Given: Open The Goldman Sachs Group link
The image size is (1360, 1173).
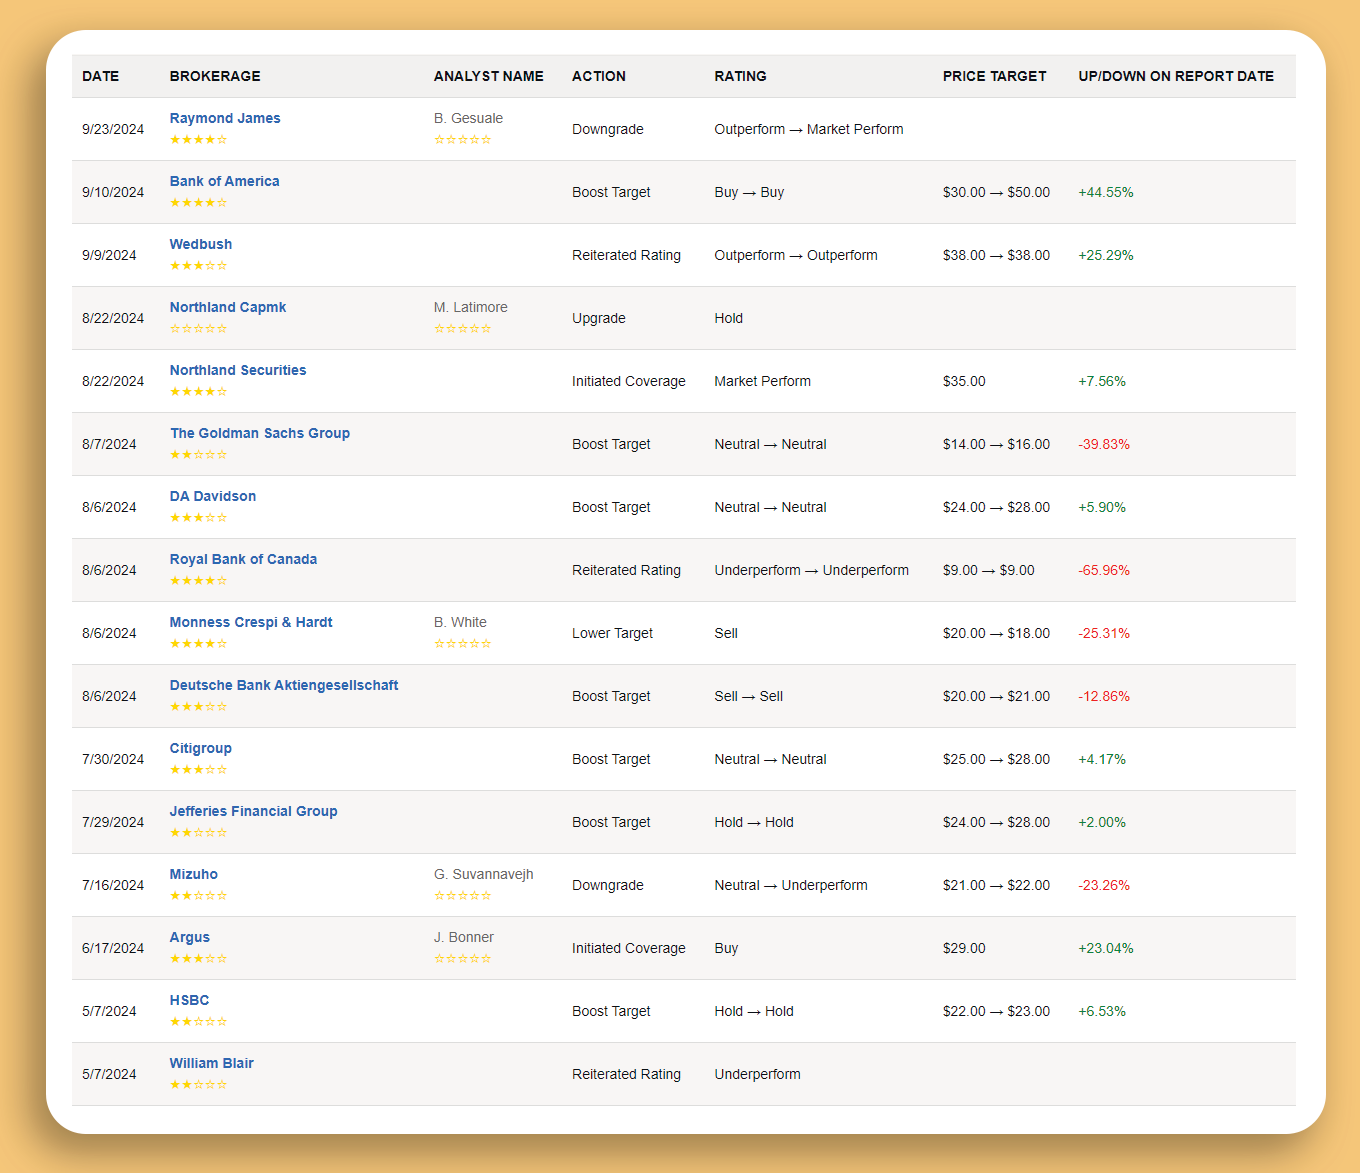Looking at the screenshot, I should [x=260, y=433].
